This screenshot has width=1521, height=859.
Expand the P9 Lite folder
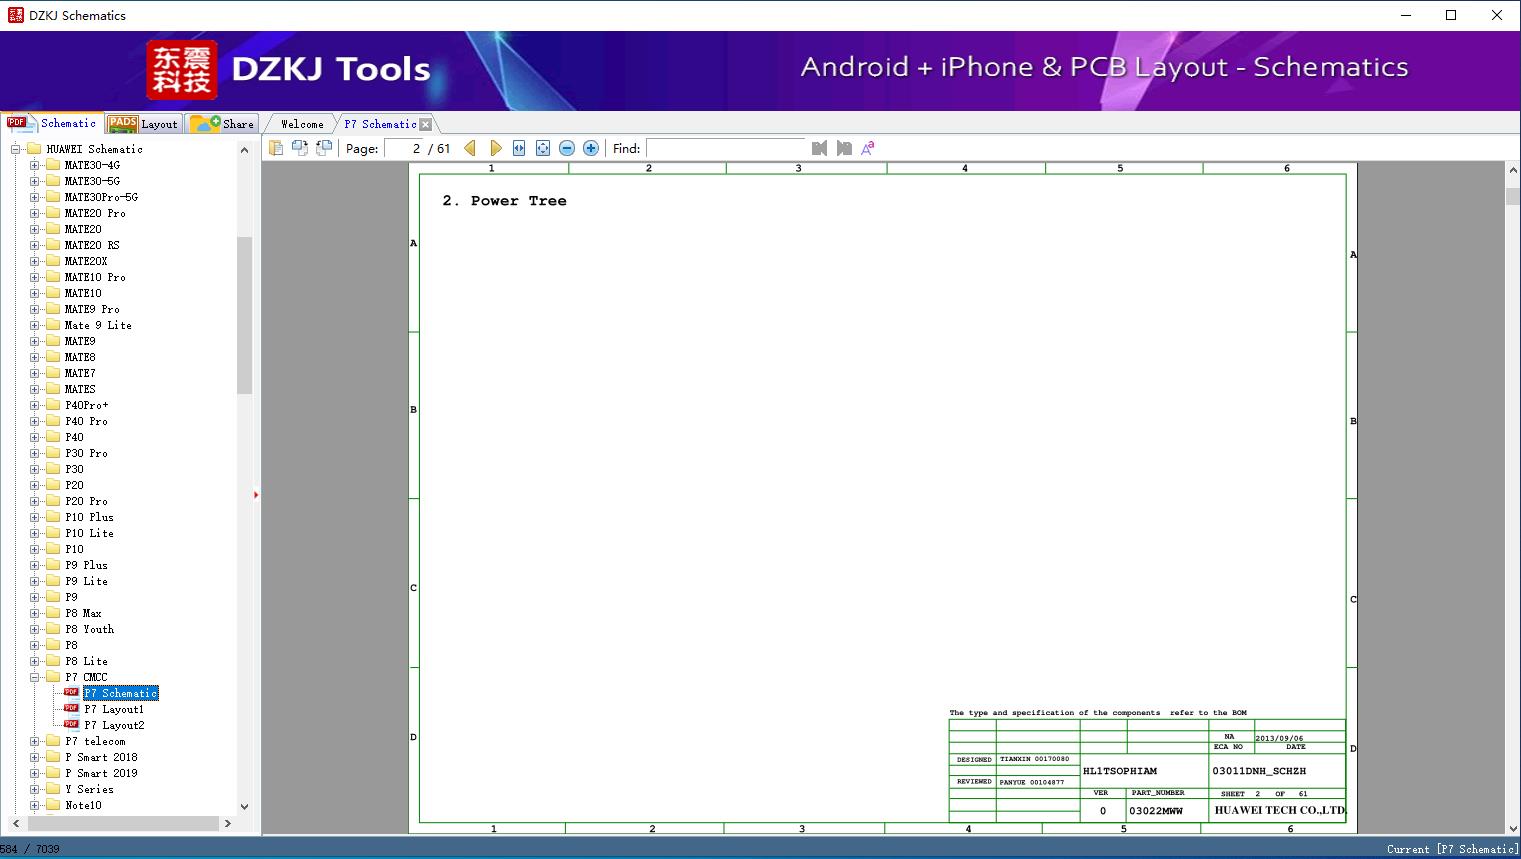pyautogui.click(x=35, y=581)
